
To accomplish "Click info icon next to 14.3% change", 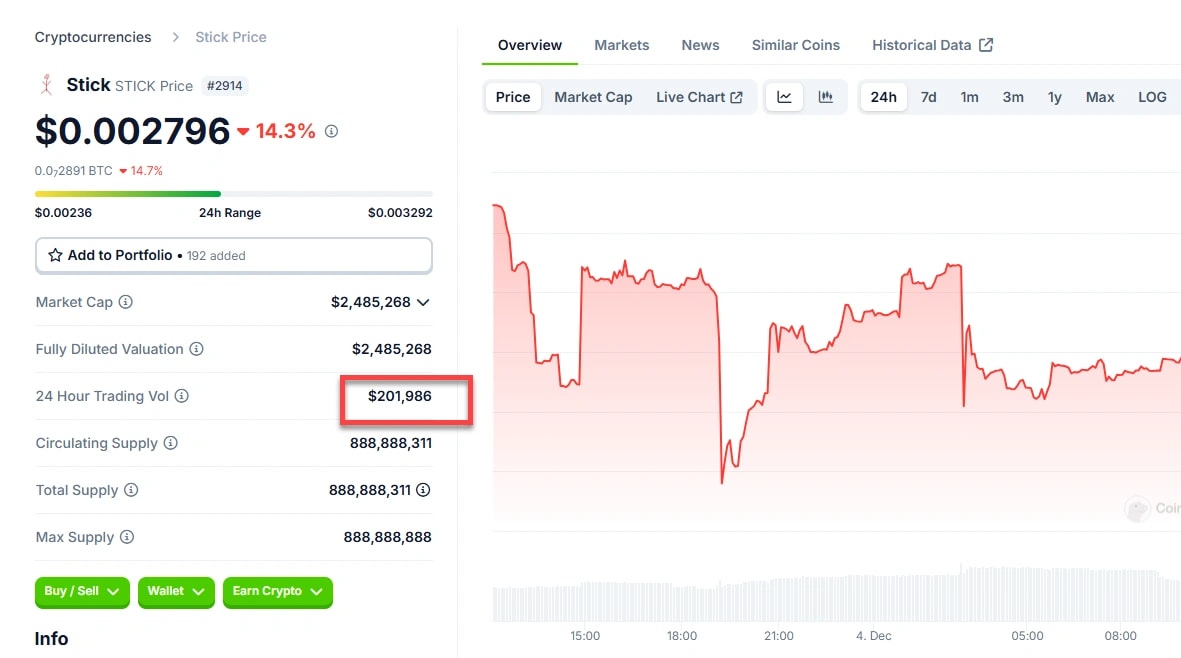I will tap(332, 131).
